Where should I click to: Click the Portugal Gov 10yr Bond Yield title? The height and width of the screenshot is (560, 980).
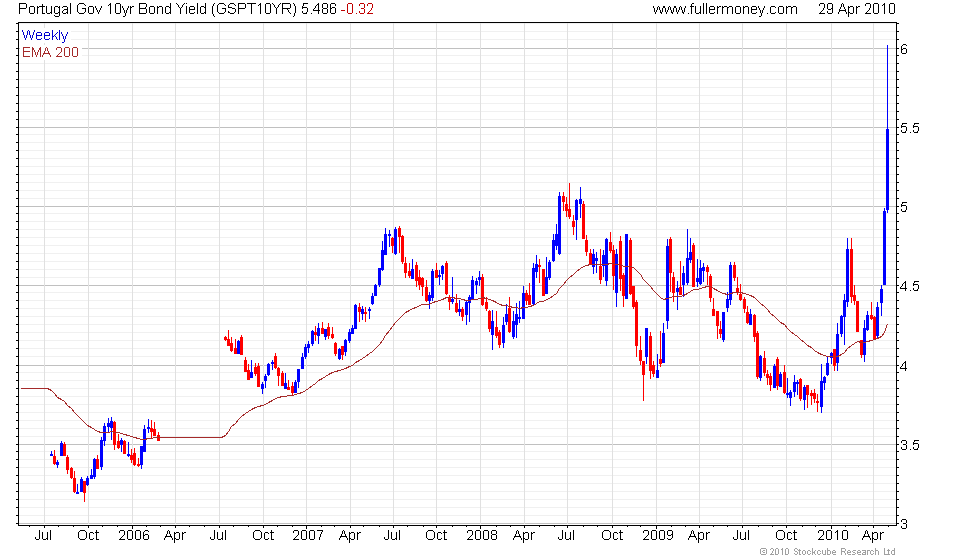[x=158, y=9]
